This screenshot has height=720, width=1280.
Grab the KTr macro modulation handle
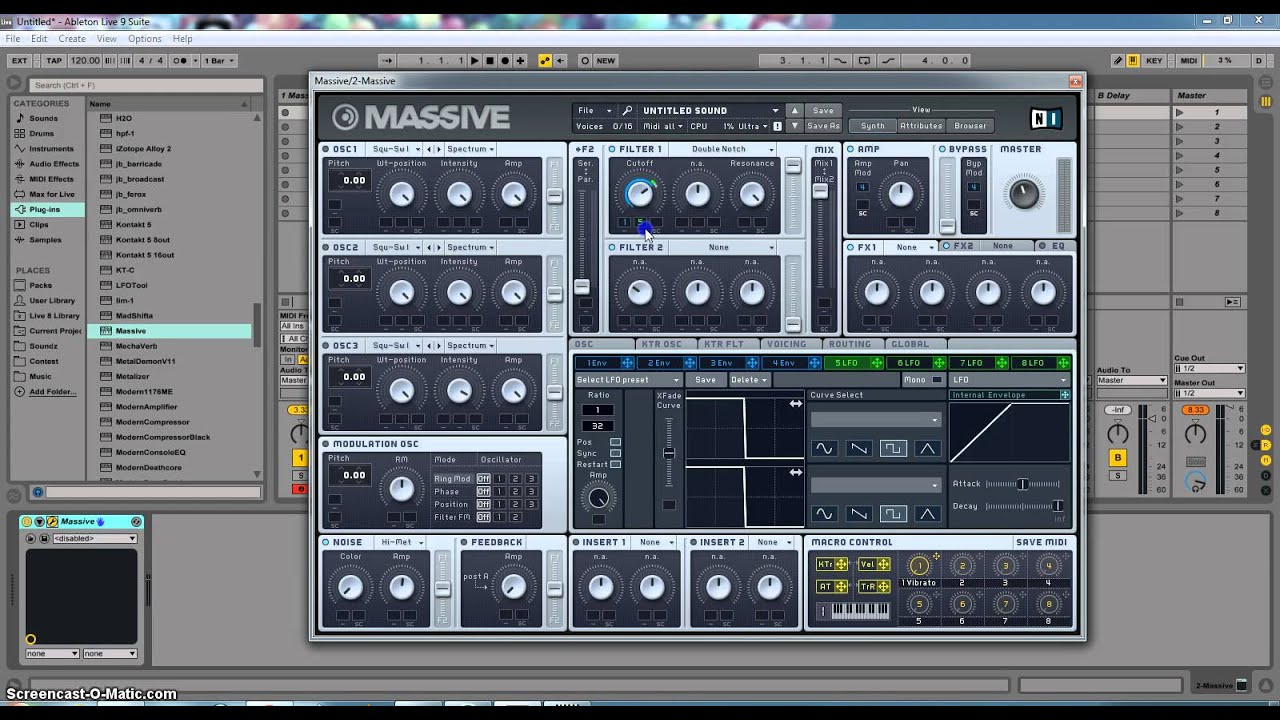pos(841,564)
